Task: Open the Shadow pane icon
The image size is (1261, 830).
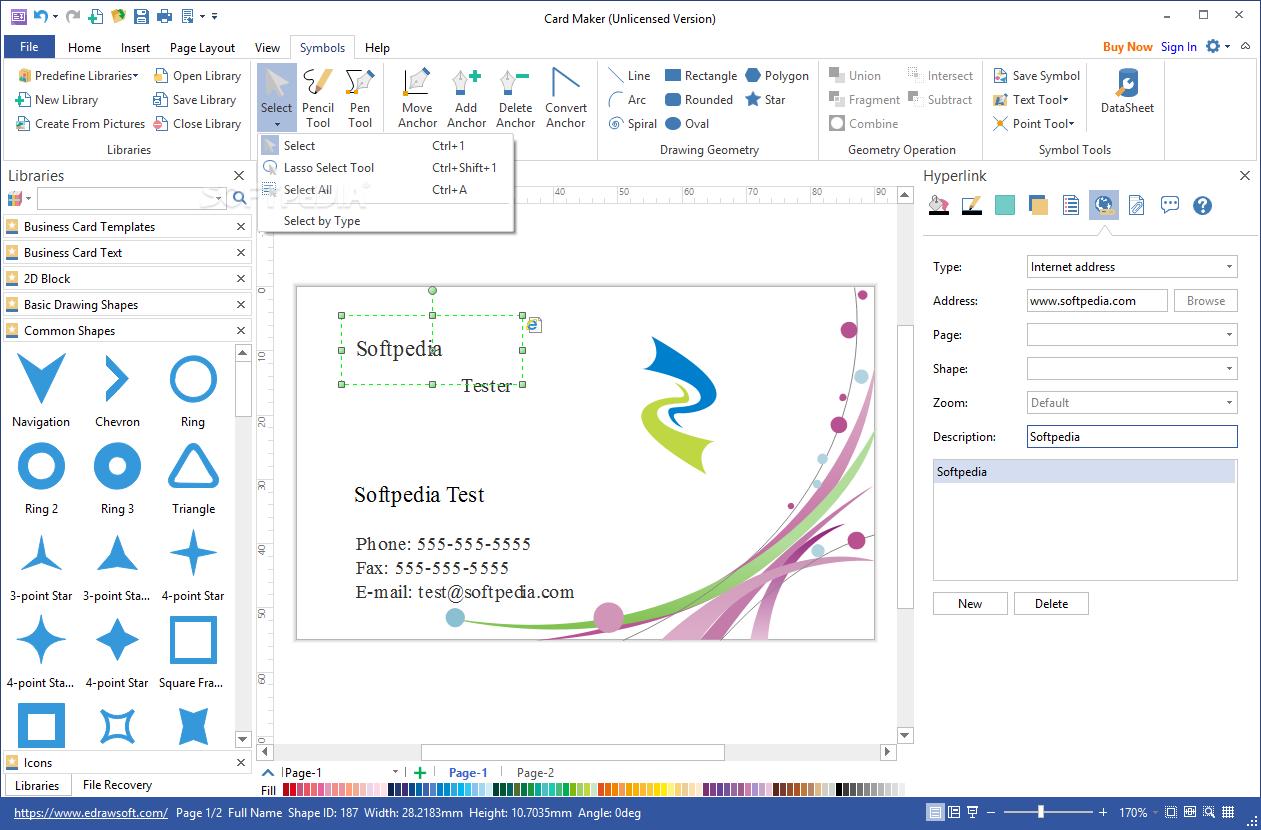Action: 1038,205
